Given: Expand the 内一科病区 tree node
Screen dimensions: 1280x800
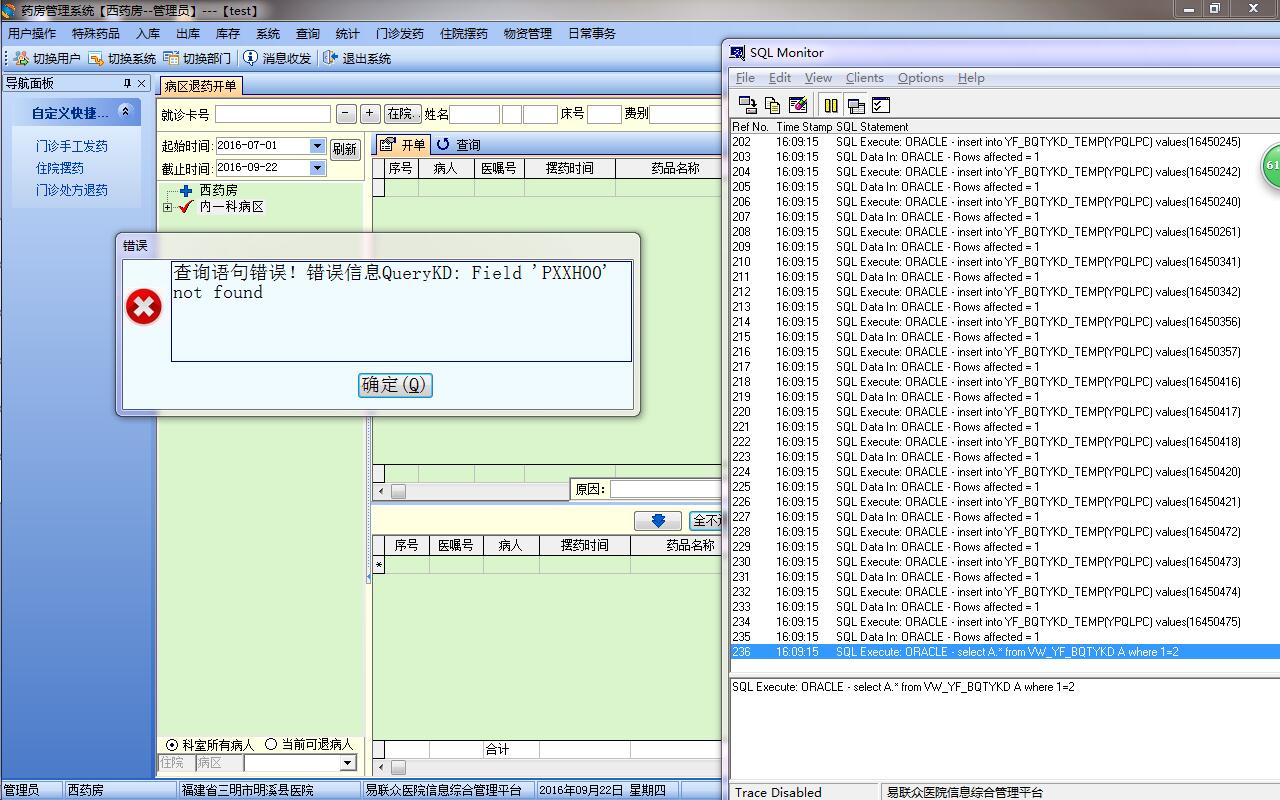Looking at the screenshot, I should pos(167,207).
